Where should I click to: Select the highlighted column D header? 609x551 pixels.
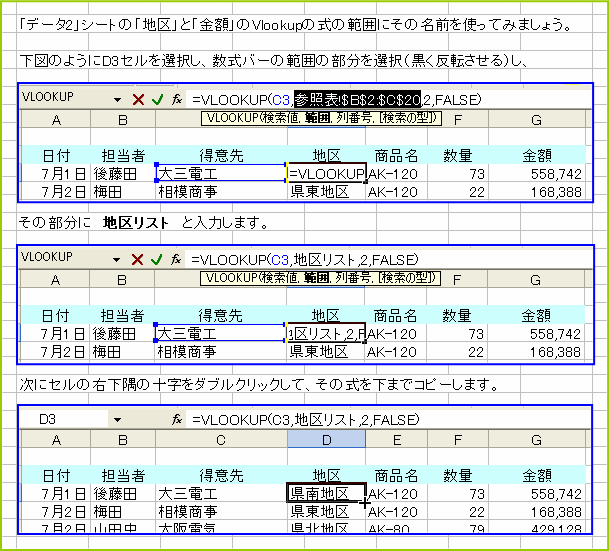[x=326, y=440]
